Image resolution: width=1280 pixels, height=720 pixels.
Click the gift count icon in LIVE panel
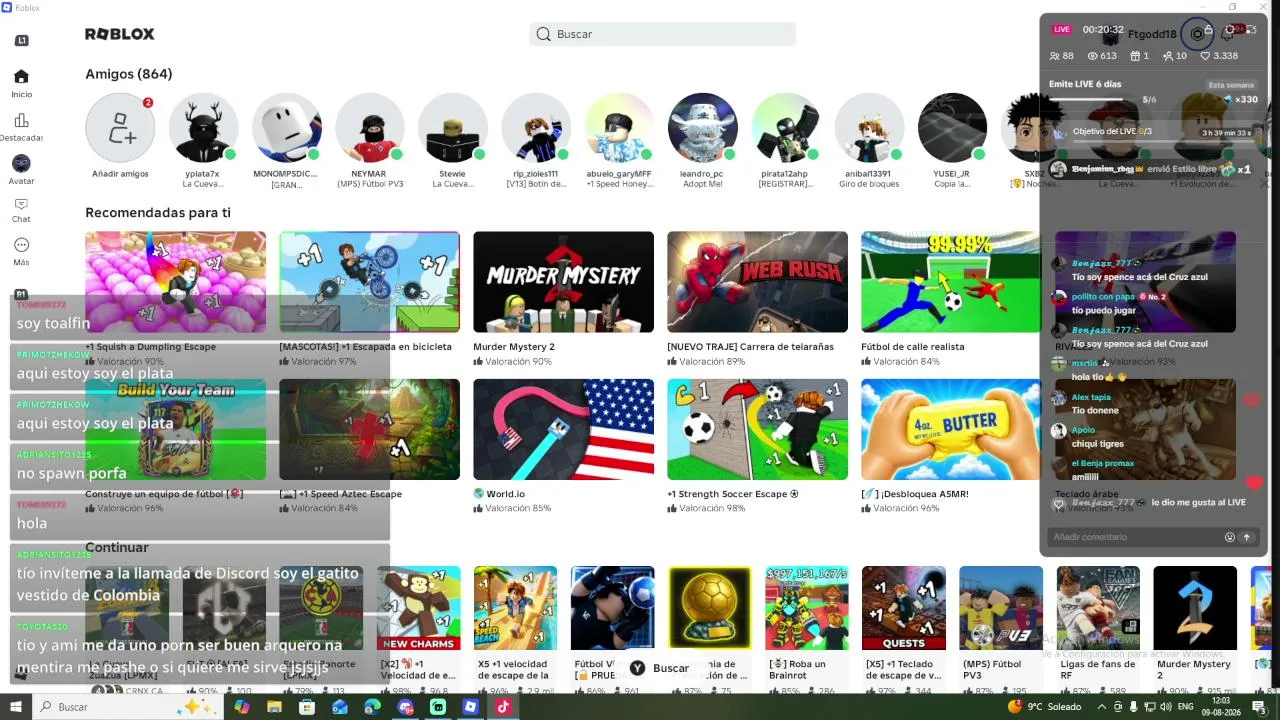[x=1140, y=56]
